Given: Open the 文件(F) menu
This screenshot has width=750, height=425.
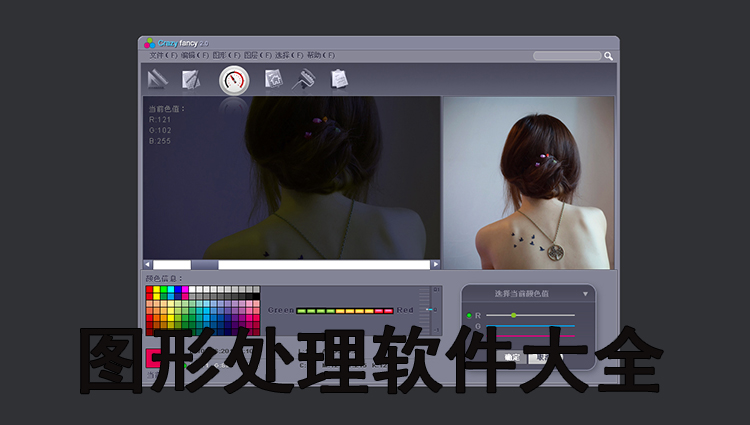Looking at the screenshot, I should pos(163,55).
